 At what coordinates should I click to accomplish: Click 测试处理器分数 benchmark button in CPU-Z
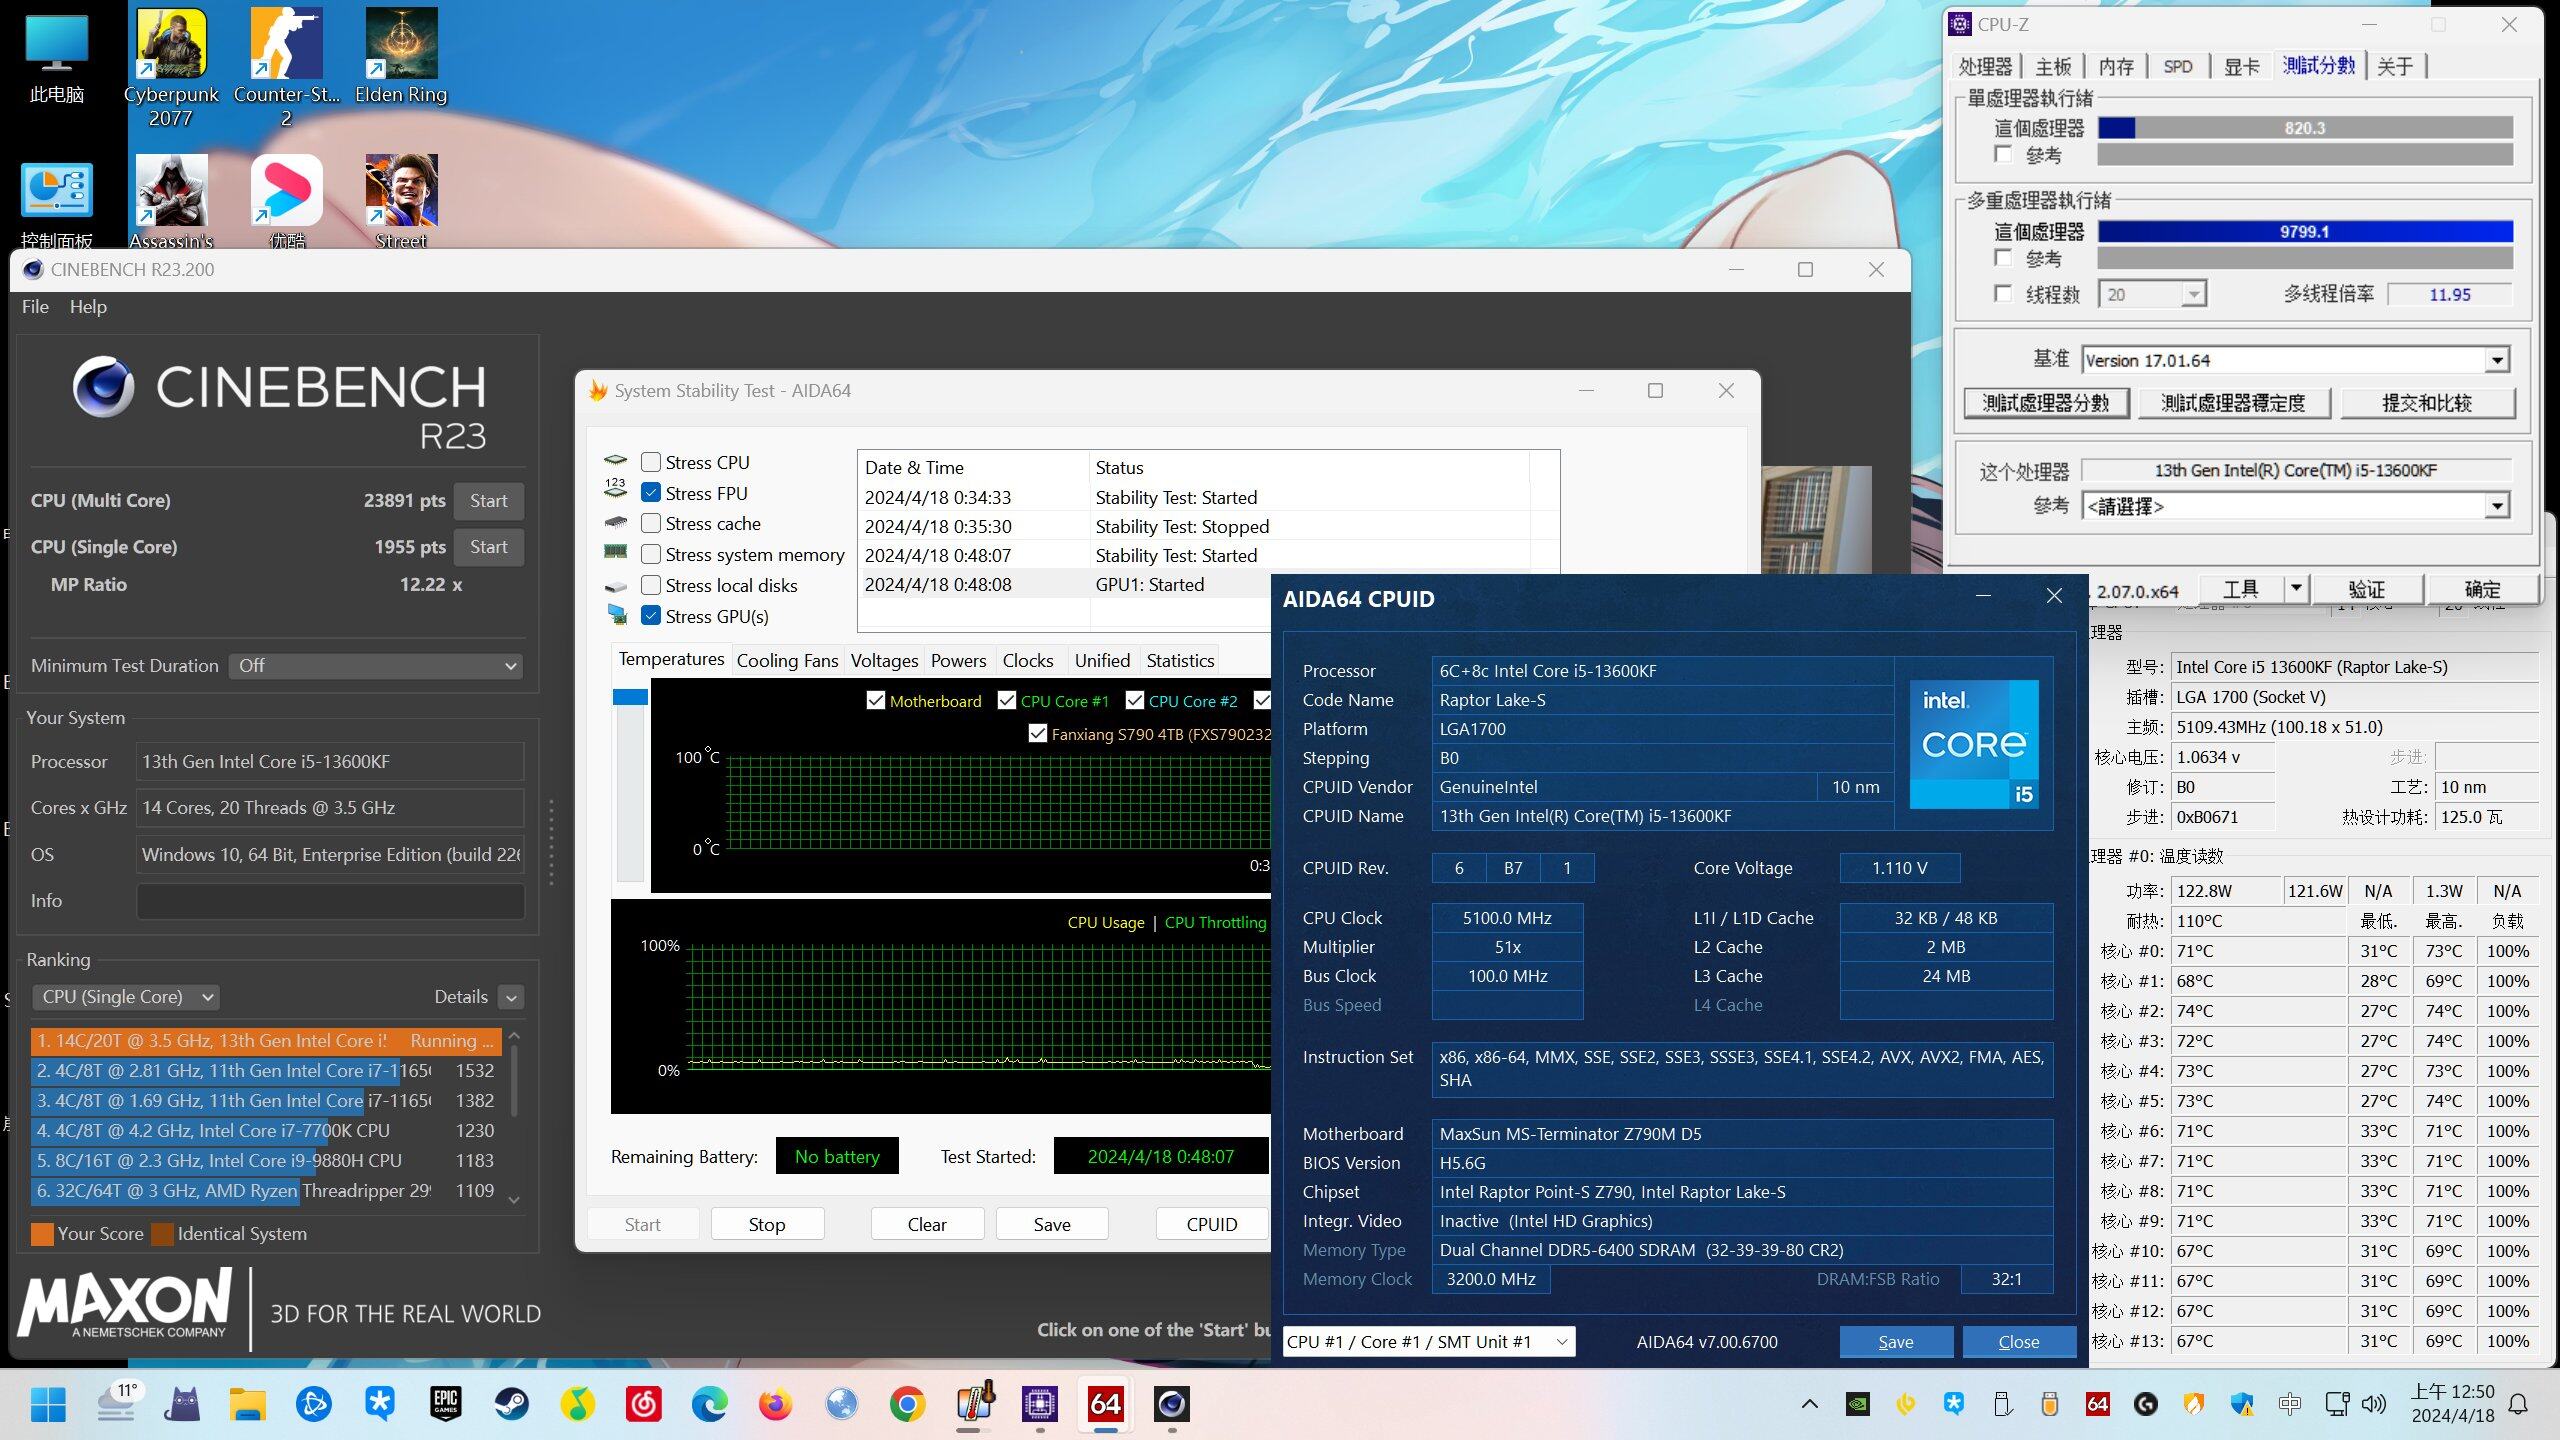pyautogui.click(x=2045, y=403)
